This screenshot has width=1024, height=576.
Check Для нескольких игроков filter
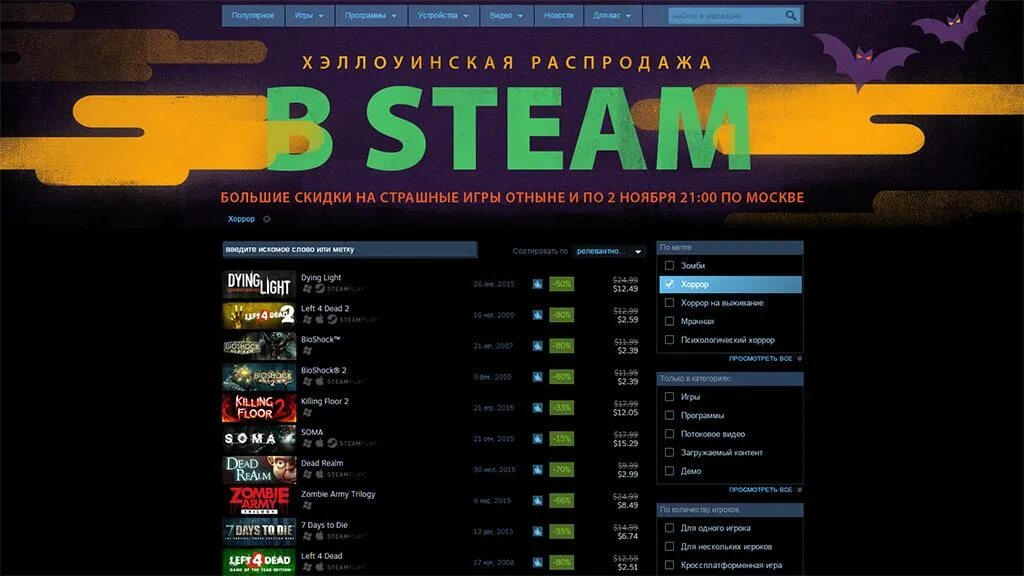[669, 547]
